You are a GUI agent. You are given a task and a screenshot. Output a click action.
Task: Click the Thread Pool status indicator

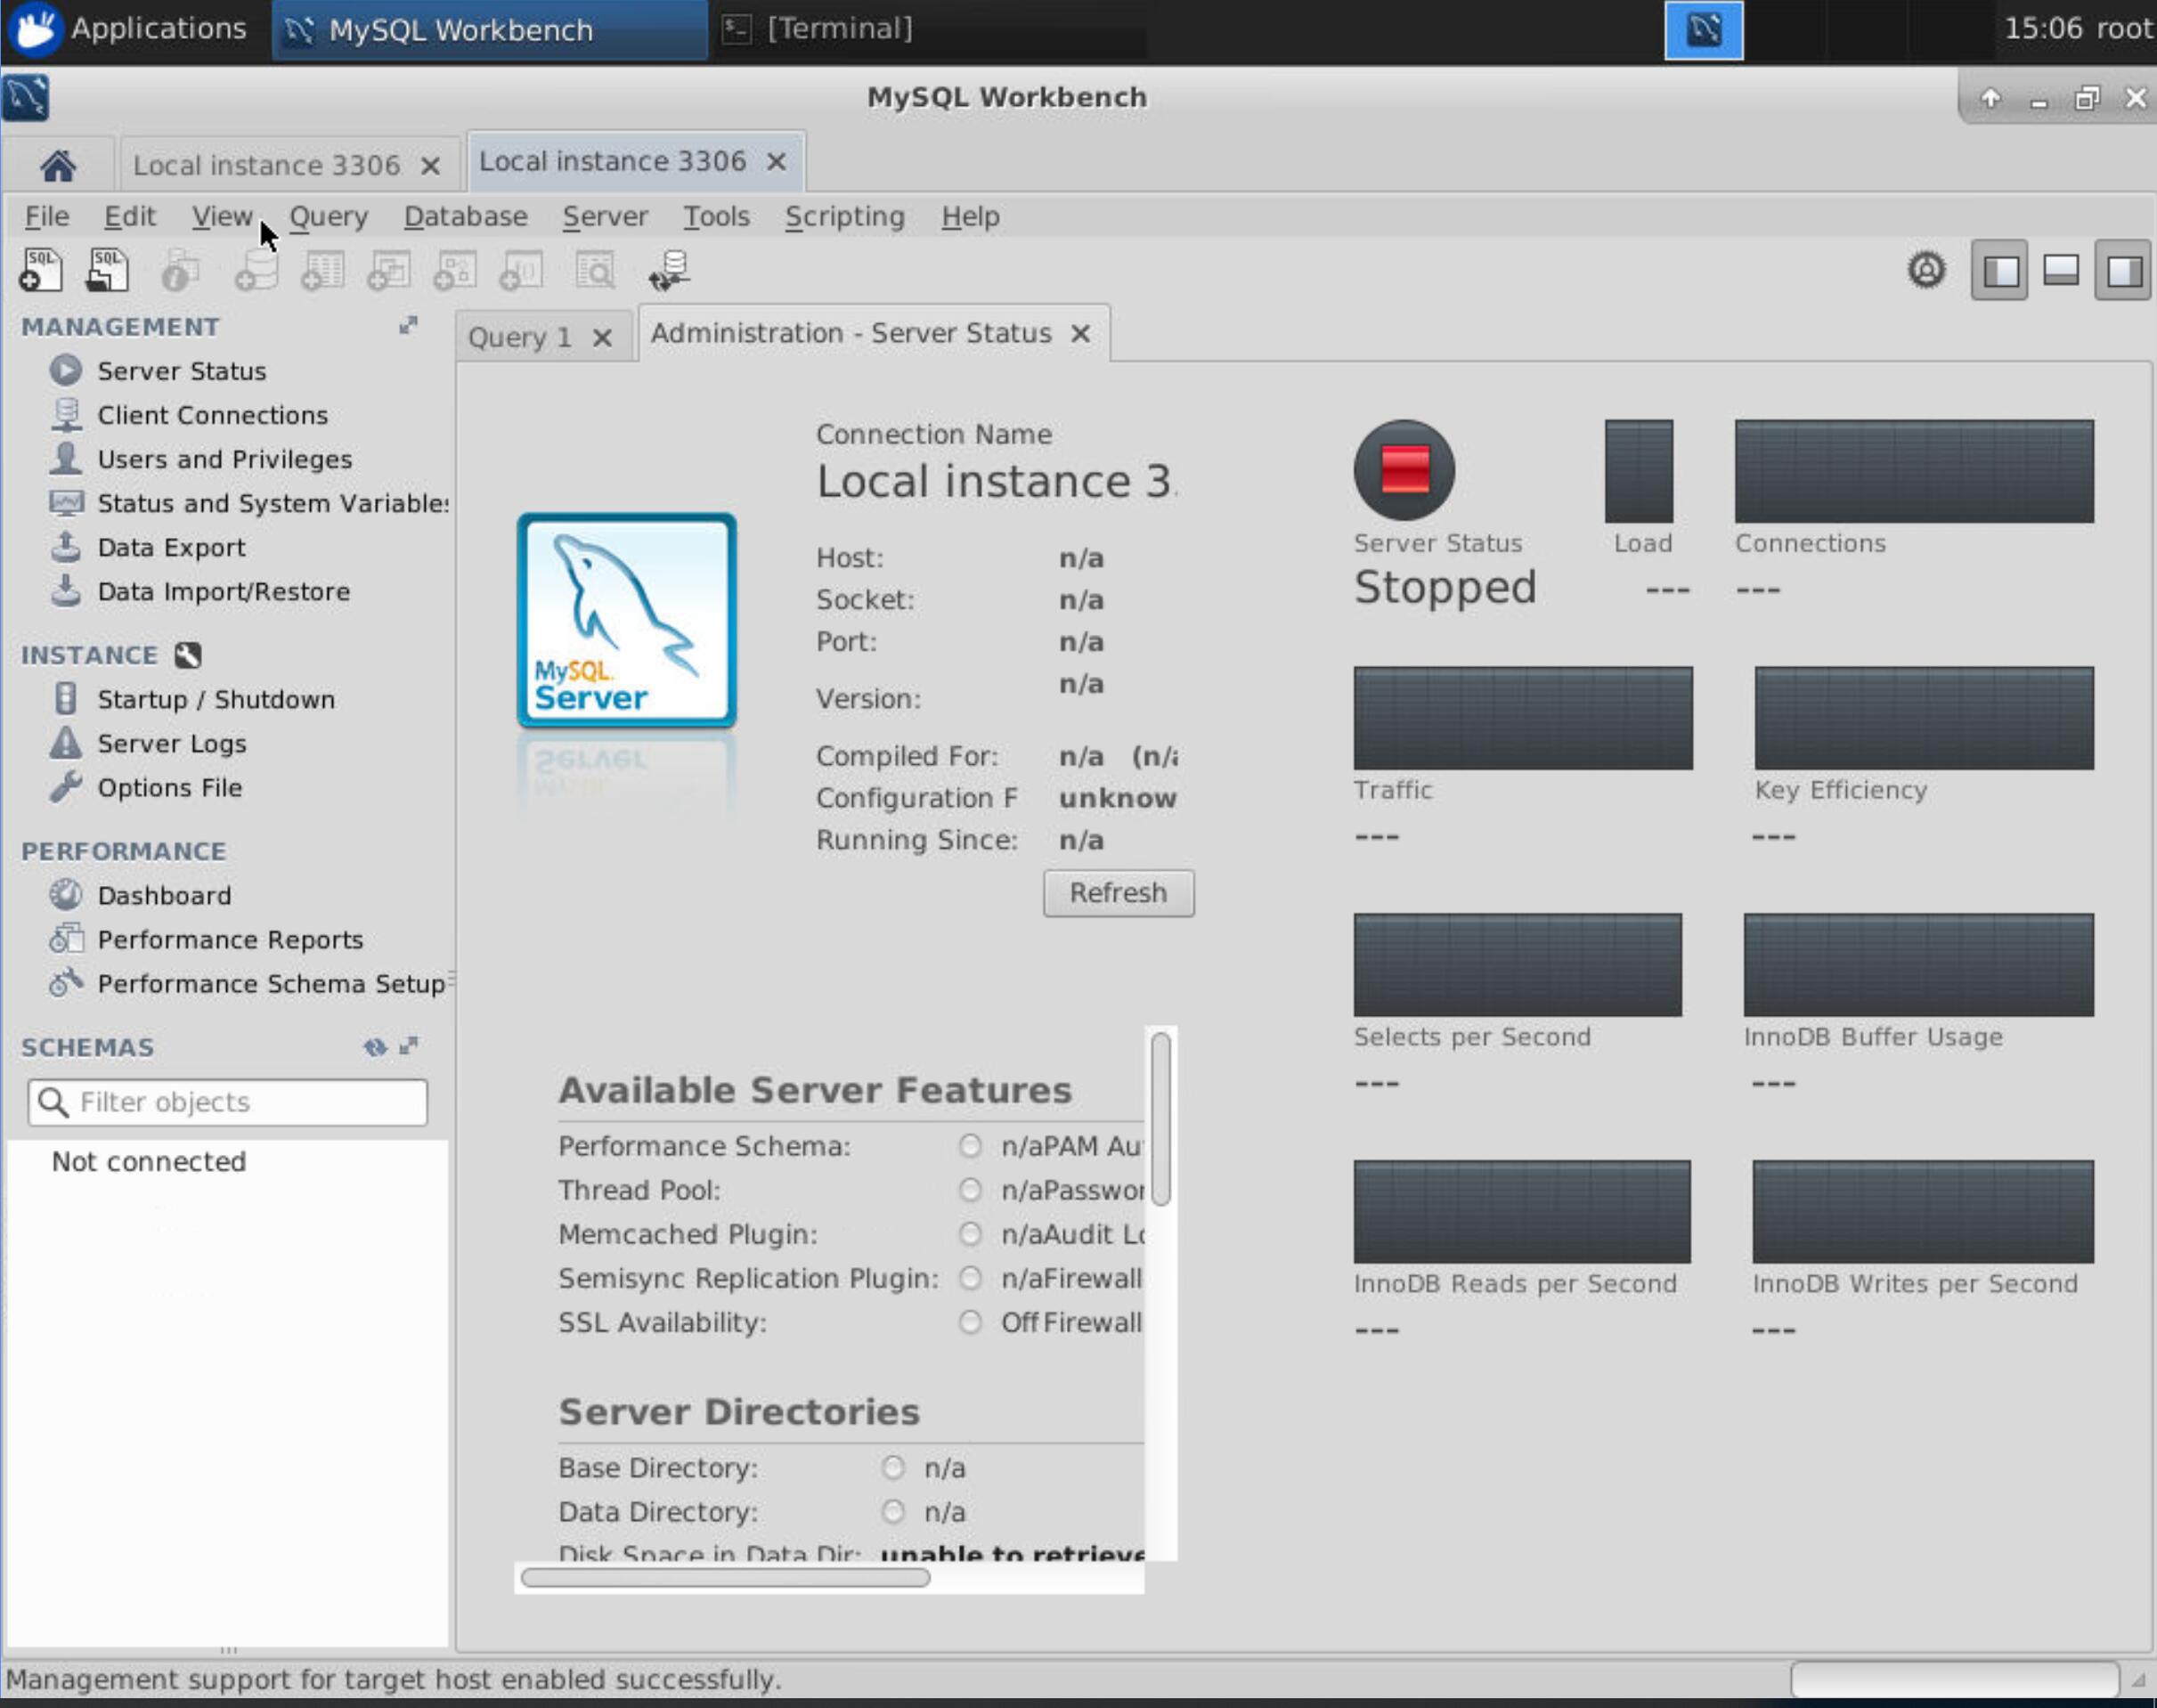coord(969,1190)
